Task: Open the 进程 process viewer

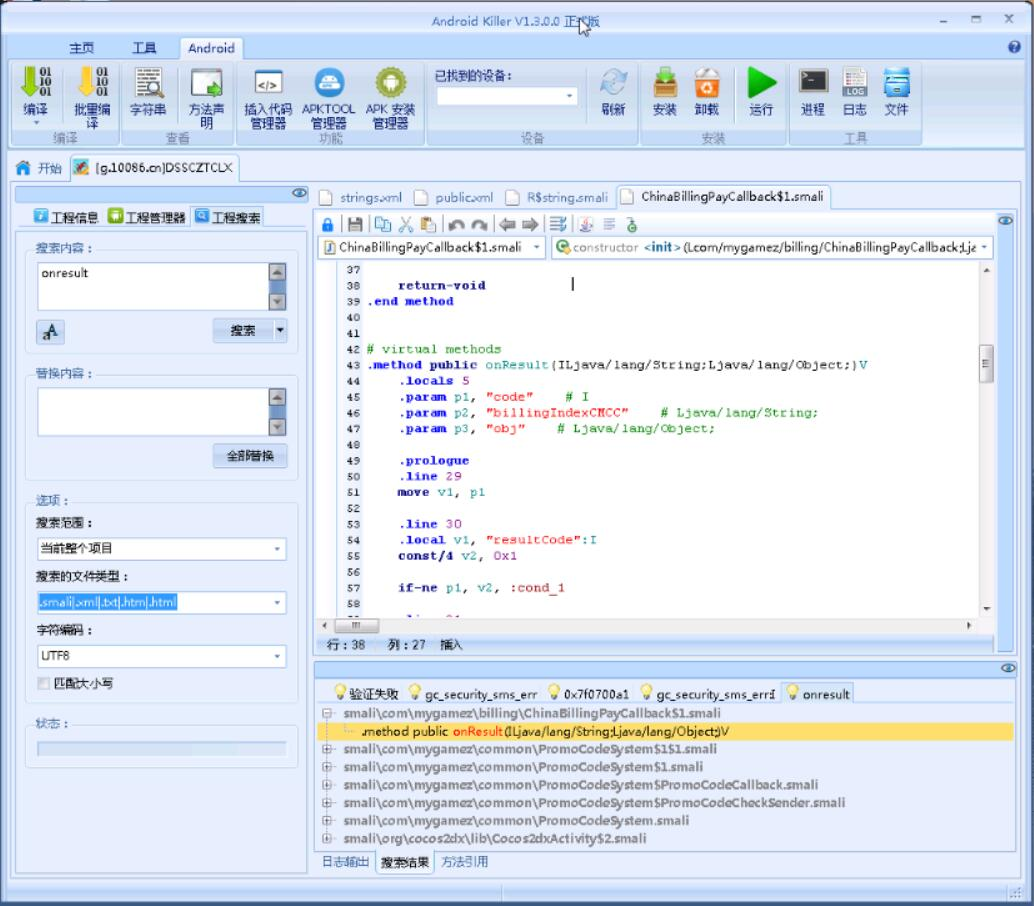Action: click(812, 92)
